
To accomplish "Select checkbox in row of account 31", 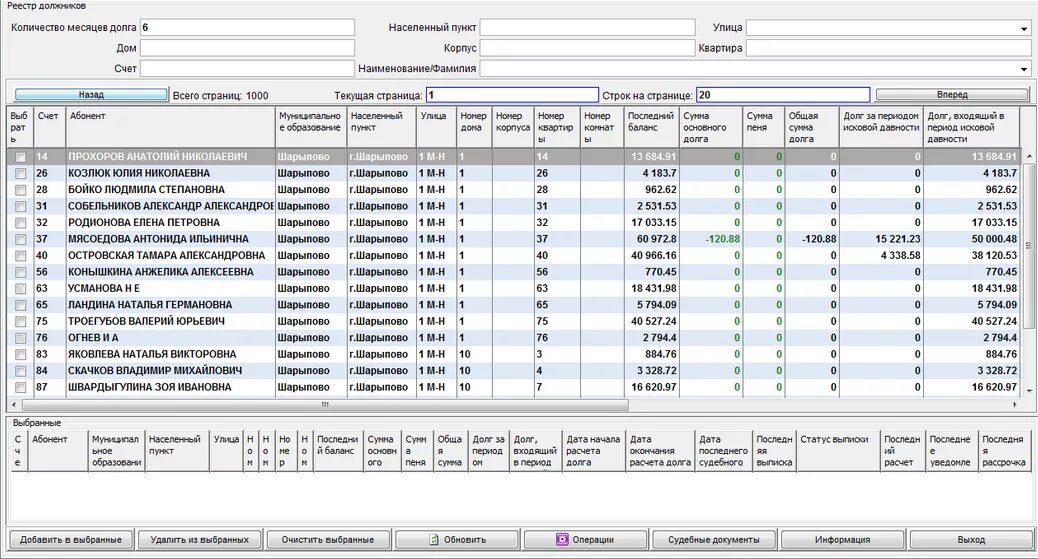I will pyautogui.click(x=21, y=207).
